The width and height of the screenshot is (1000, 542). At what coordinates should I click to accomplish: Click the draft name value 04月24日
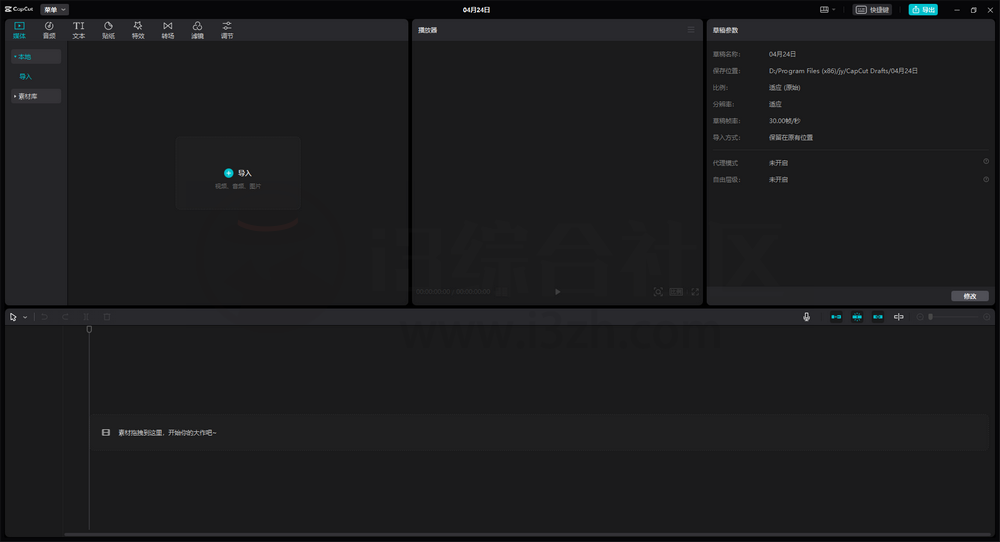tap(783, 54)
